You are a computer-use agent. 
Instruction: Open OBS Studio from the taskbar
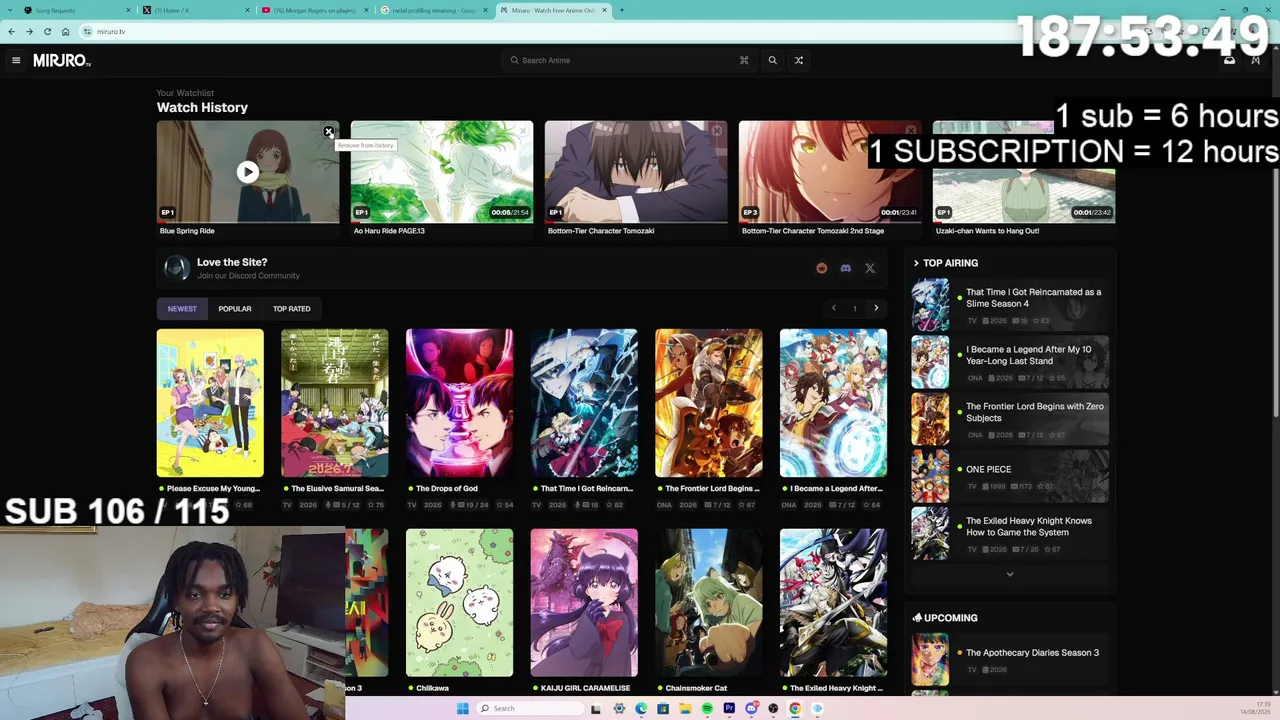pos(773,709)
